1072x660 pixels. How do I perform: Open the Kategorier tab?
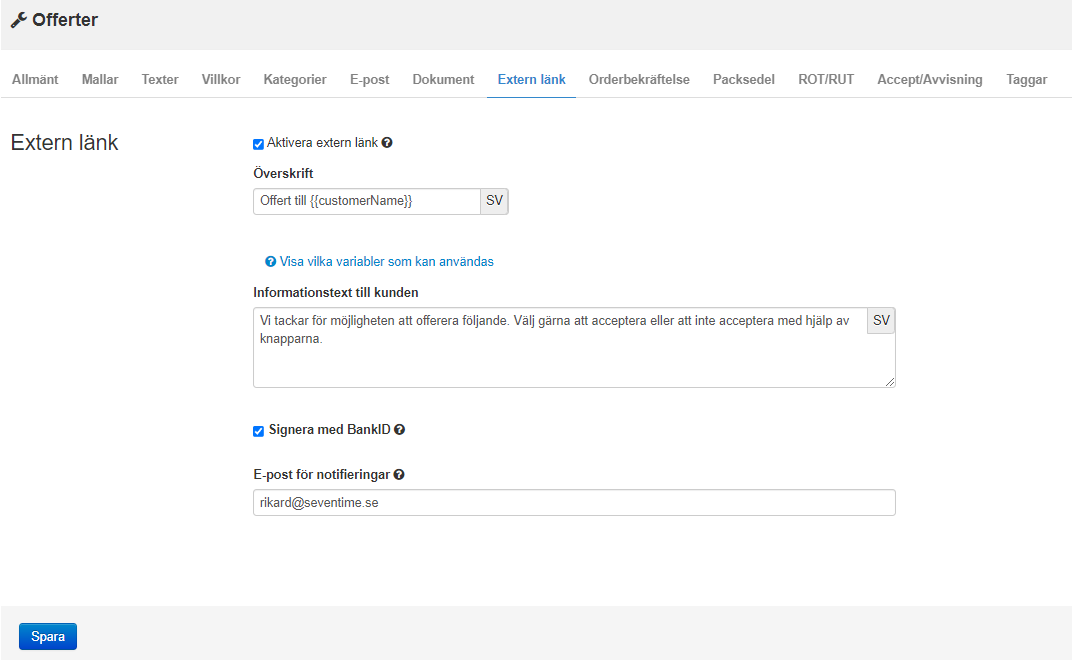295,79
